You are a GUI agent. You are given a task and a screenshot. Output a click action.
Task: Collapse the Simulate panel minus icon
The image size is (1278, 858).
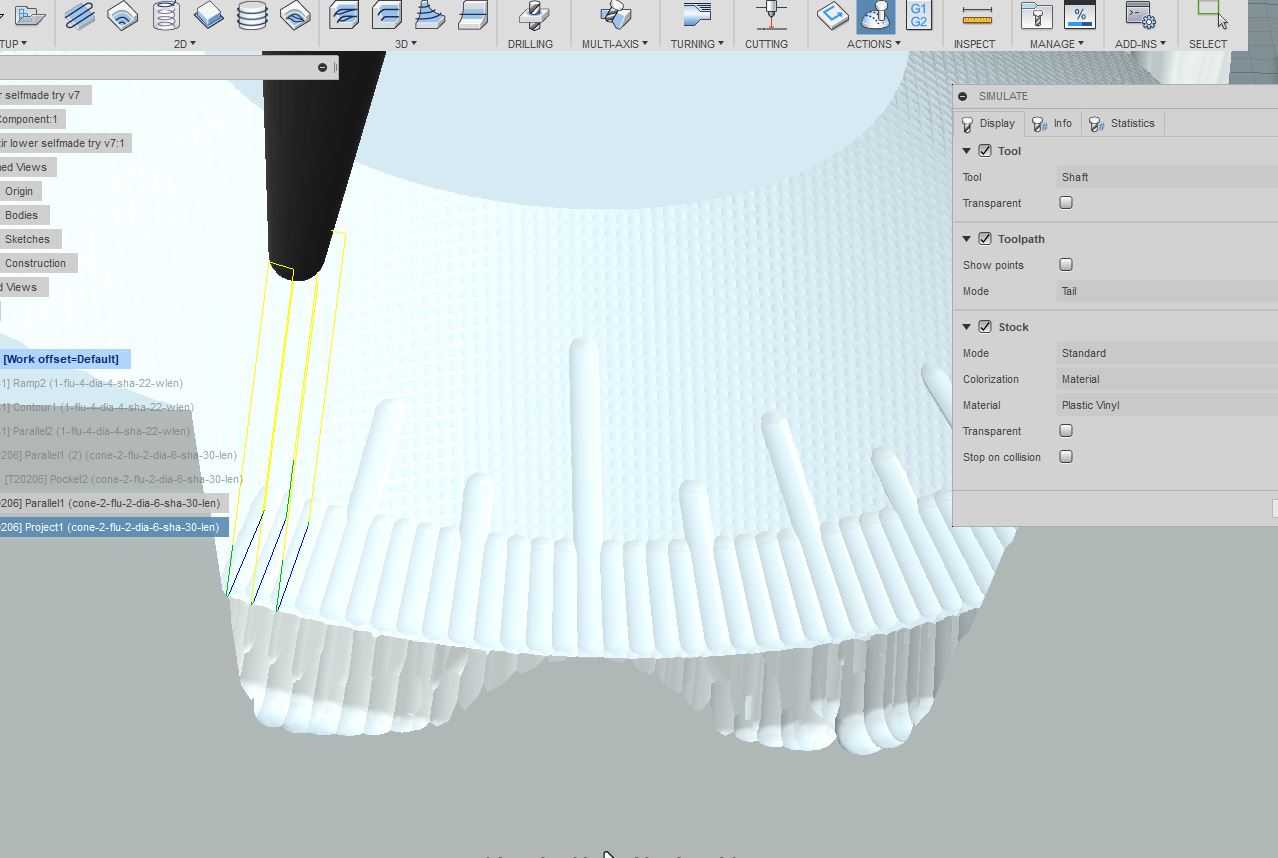[962, 96]
